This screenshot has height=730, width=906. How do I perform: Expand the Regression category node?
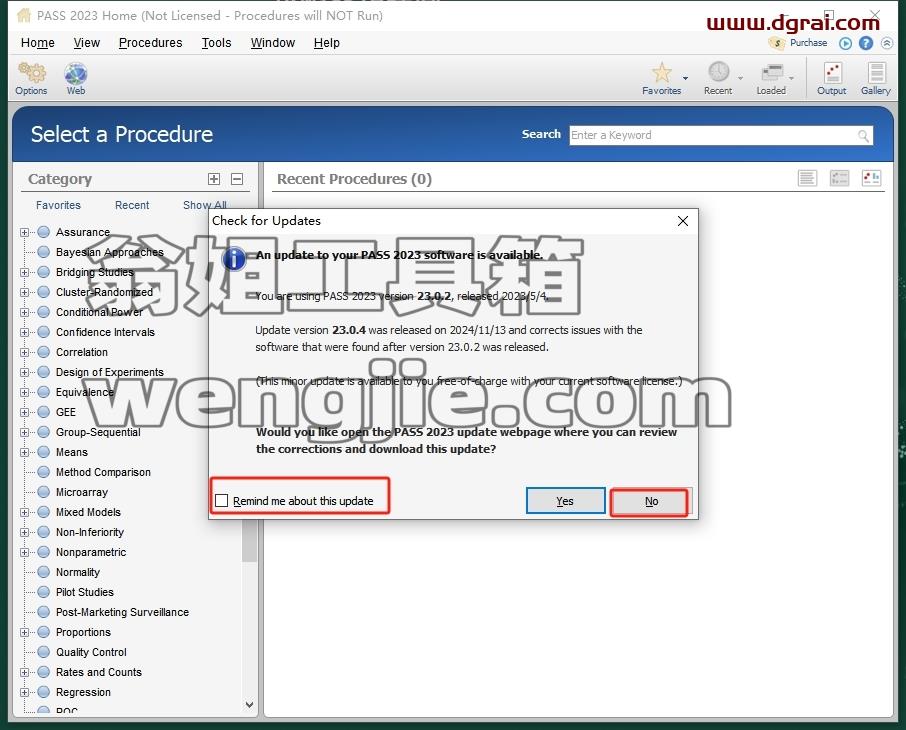24,692
